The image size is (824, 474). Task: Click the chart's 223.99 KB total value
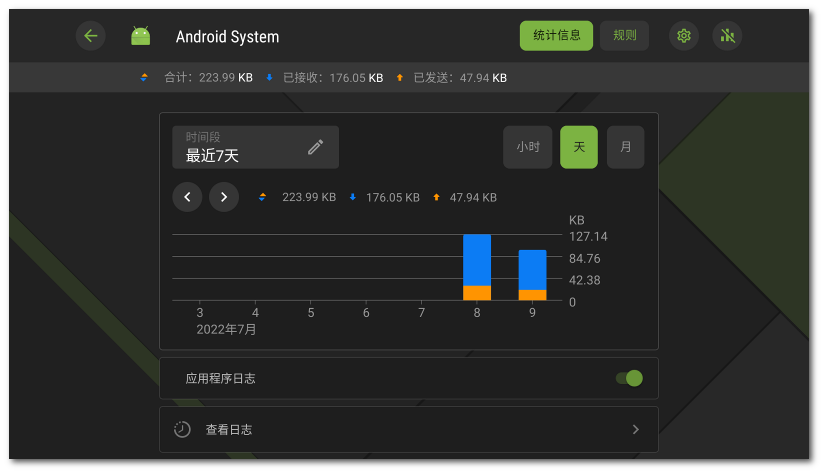pyautogui.click(x=309, y=197)
